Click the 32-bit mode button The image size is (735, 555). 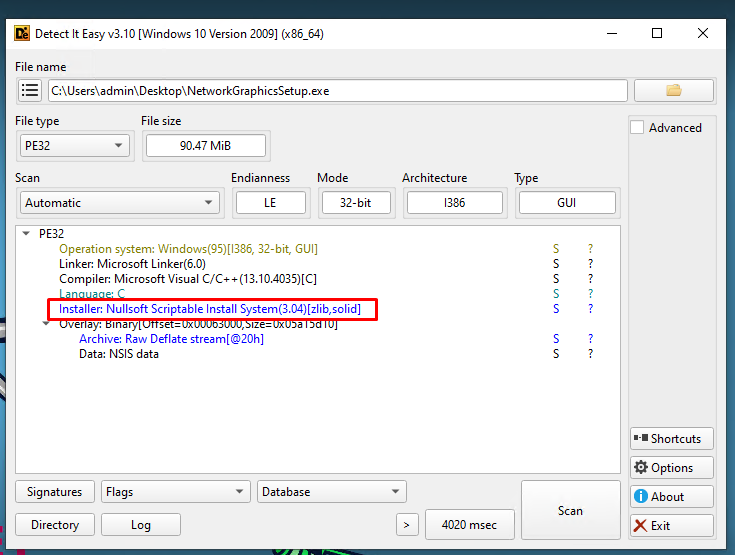(356, 202)
